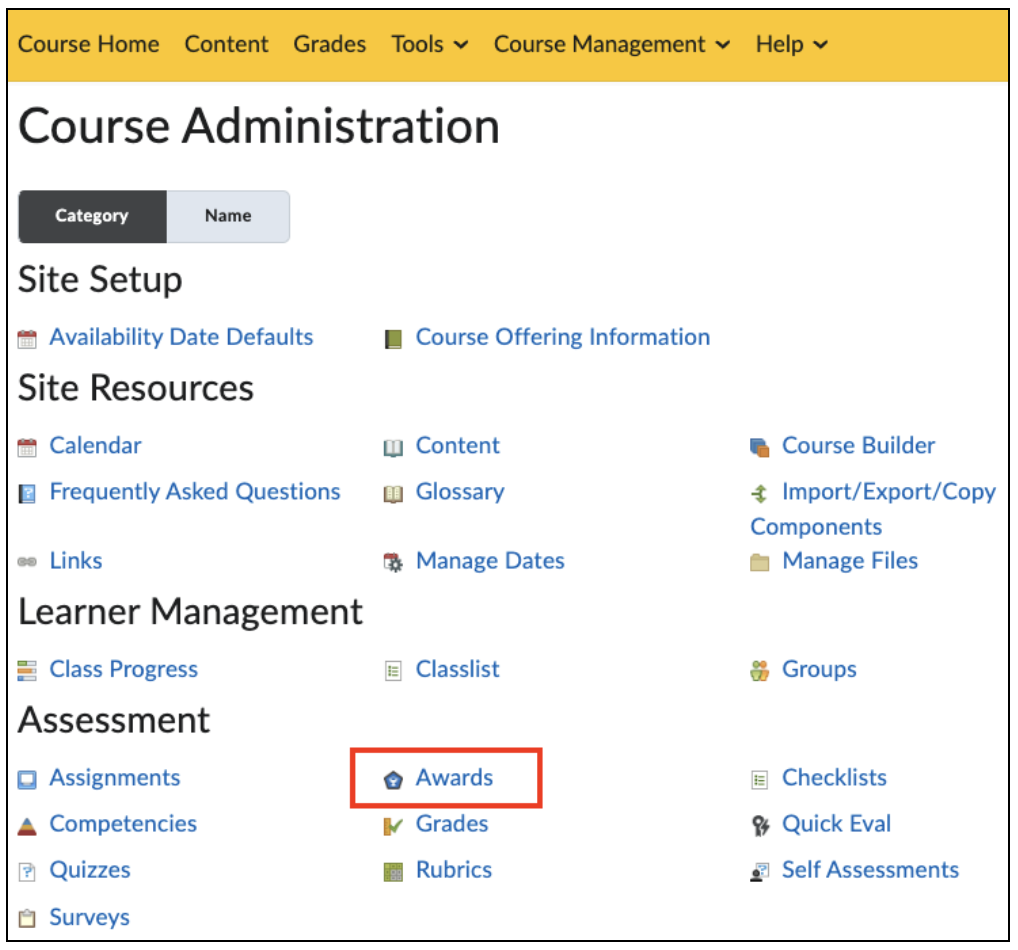Click the Grades checkmark icon in Assessment
The height and width of the screenshot is (950, 1018).
pyautogui.click(x=393, y=826)
